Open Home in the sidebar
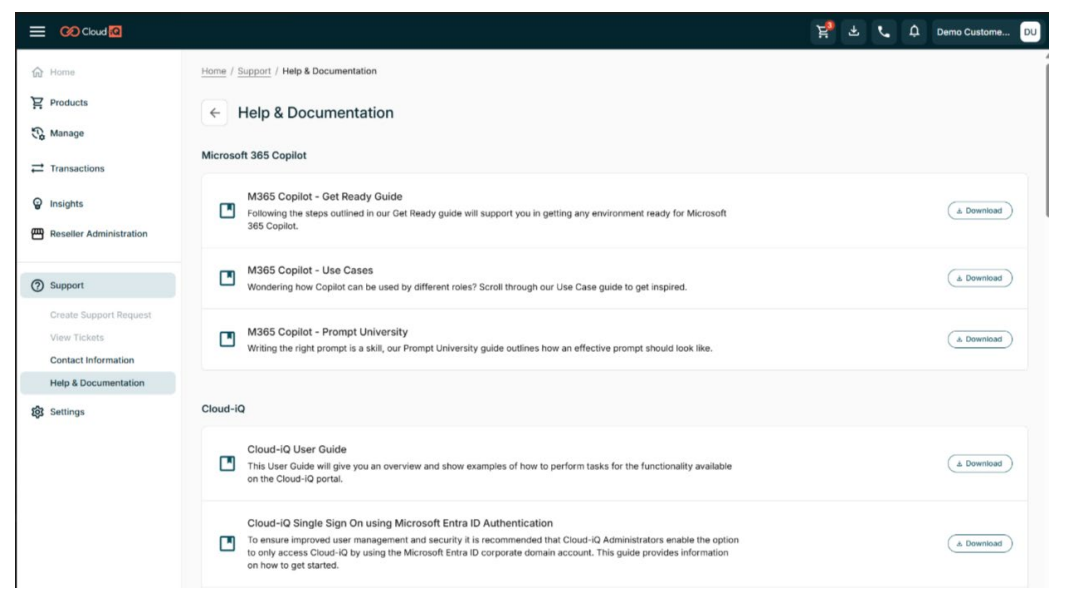This screenshot has width=1065, height=607. click(62, 72)
